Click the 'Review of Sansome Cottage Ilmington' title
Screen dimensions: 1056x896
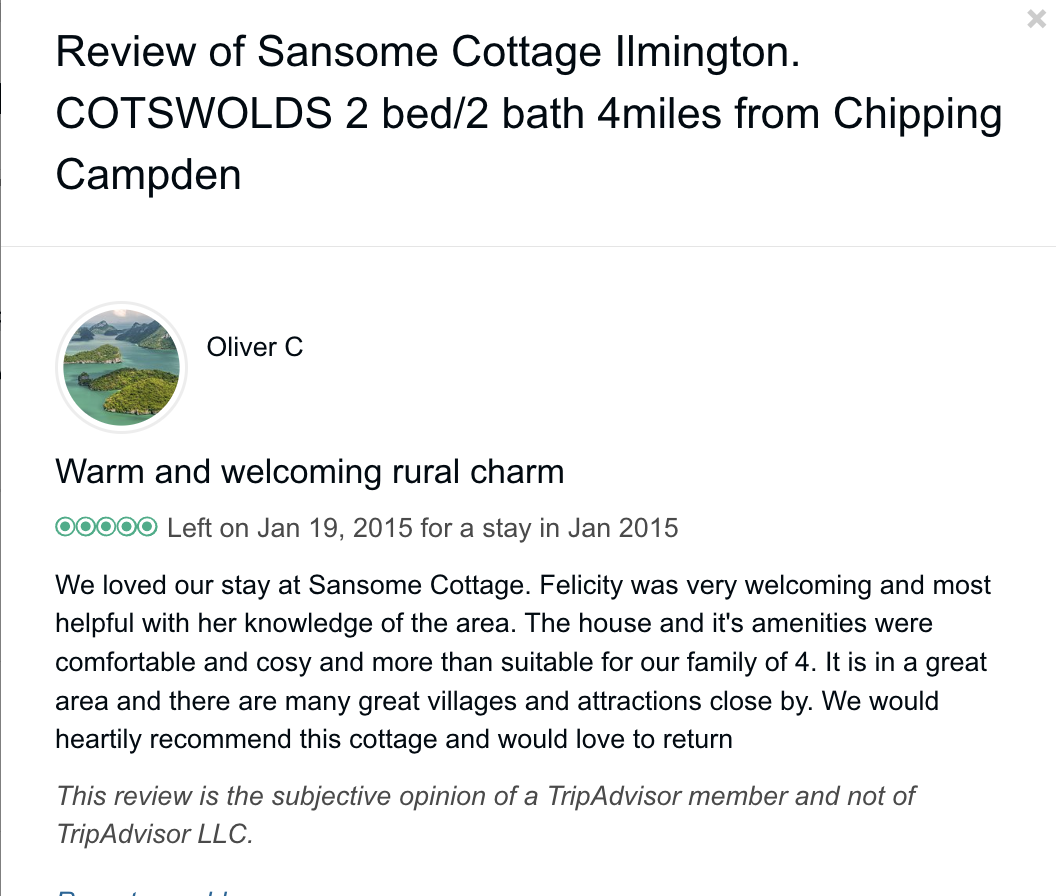[x=428, y=51]
